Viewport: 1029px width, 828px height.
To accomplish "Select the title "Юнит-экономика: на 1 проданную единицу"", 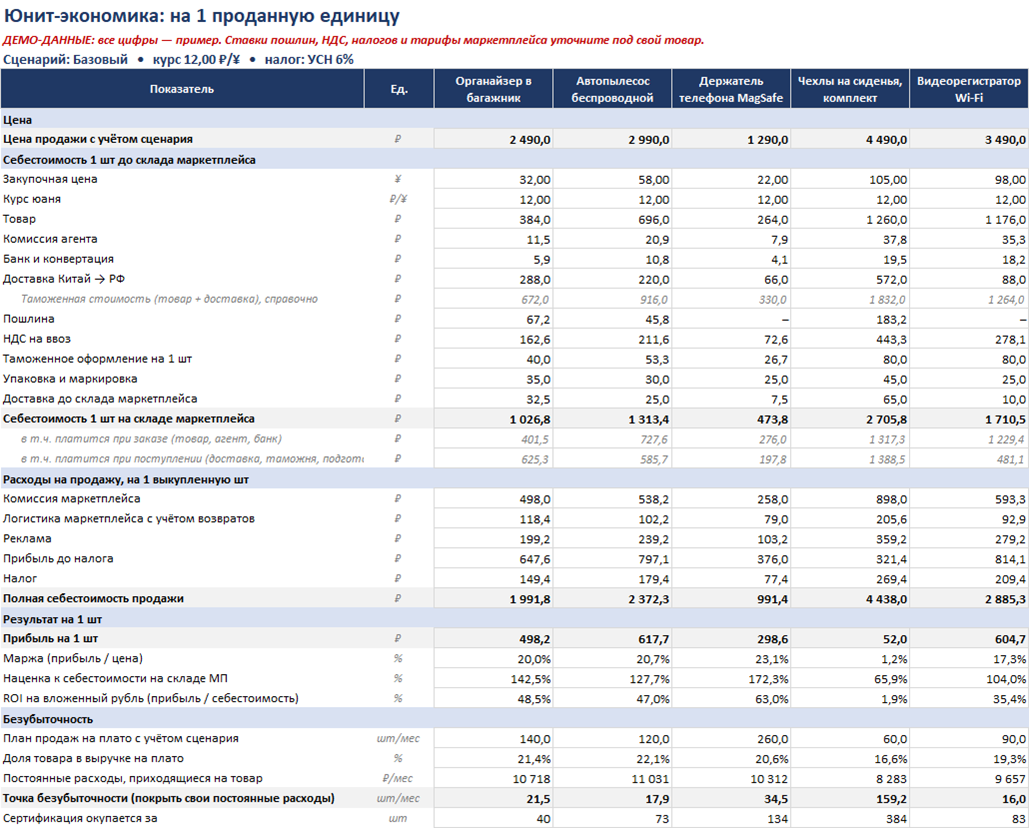I will click(201, 16).
